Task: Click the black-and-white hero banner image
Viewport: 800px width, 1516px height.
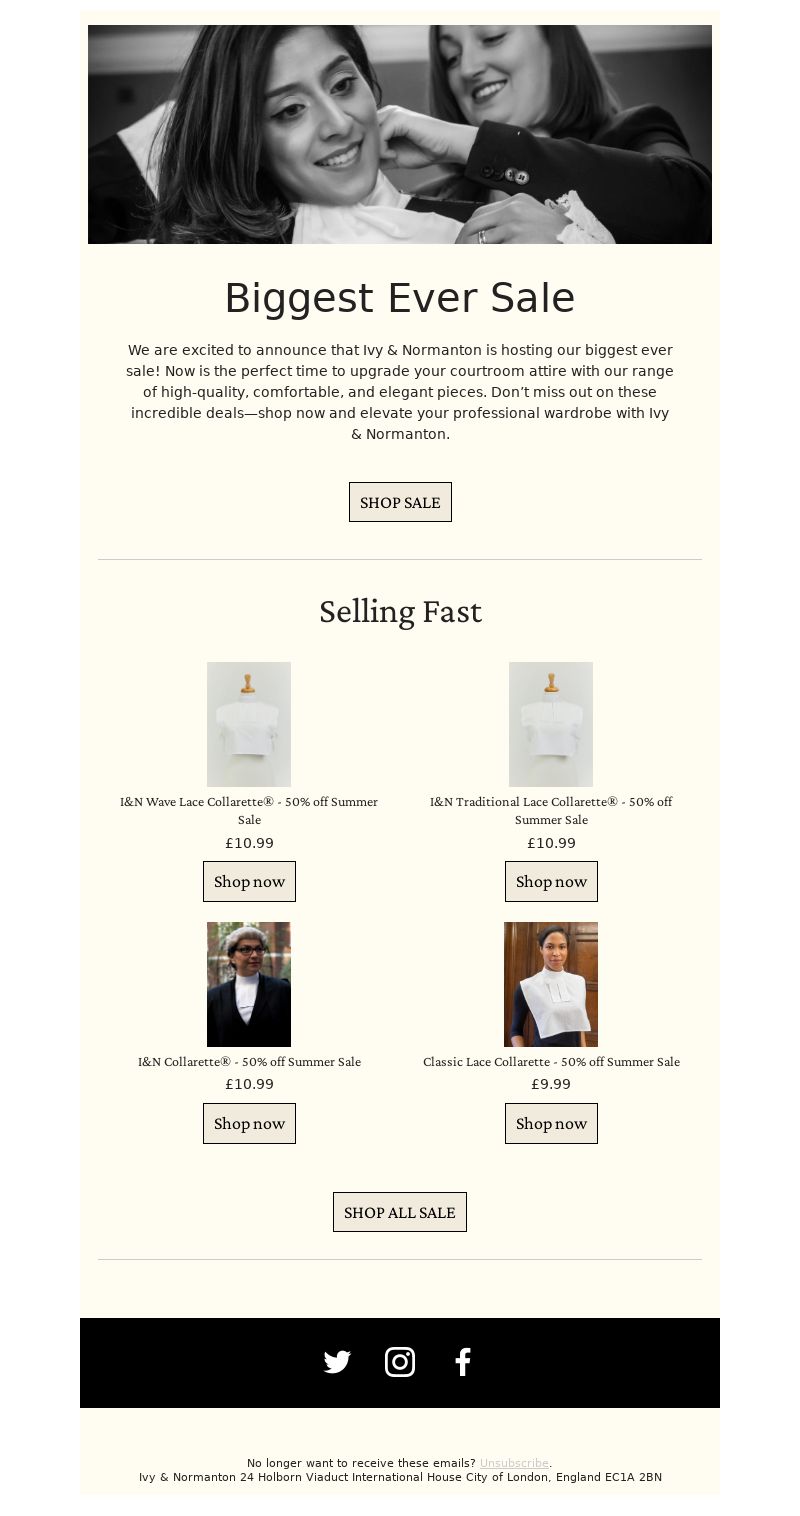Action: 400,134
